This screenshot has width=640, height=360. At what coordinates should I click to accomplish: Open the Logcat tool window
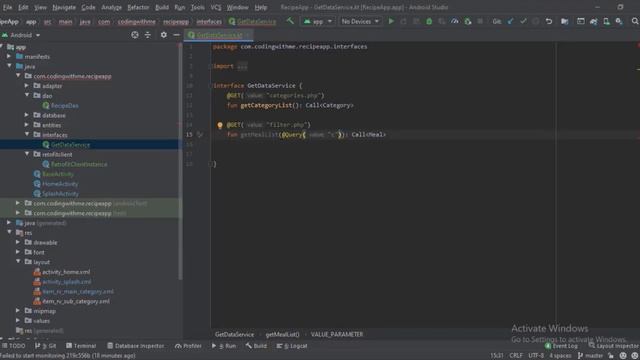point(292,346)
